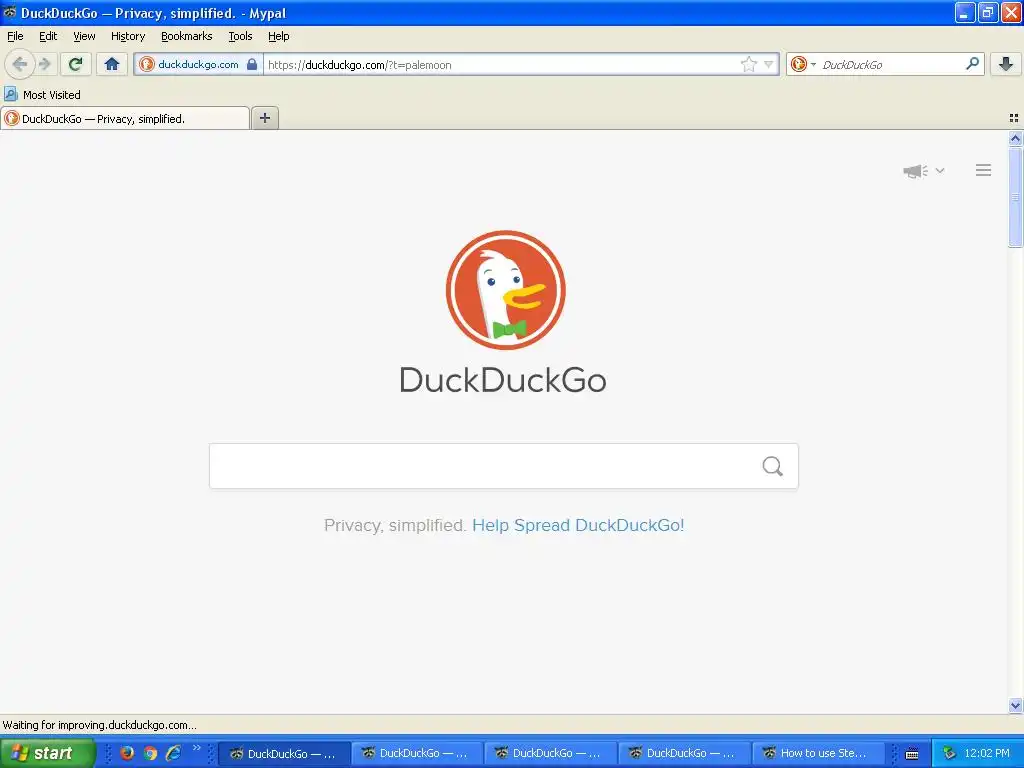Screen dimensions: 1024x768
Task: Reload the current page
Action: point(75,64)
